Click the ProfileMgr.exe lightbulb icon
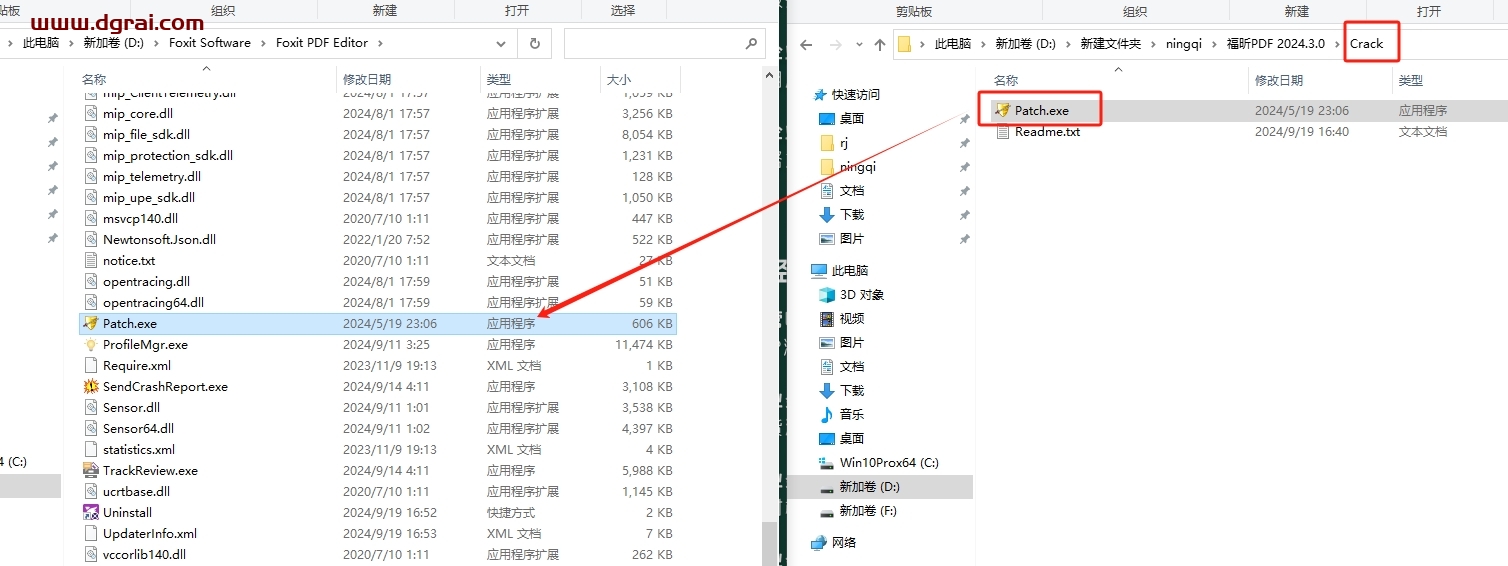 [91, 344]
